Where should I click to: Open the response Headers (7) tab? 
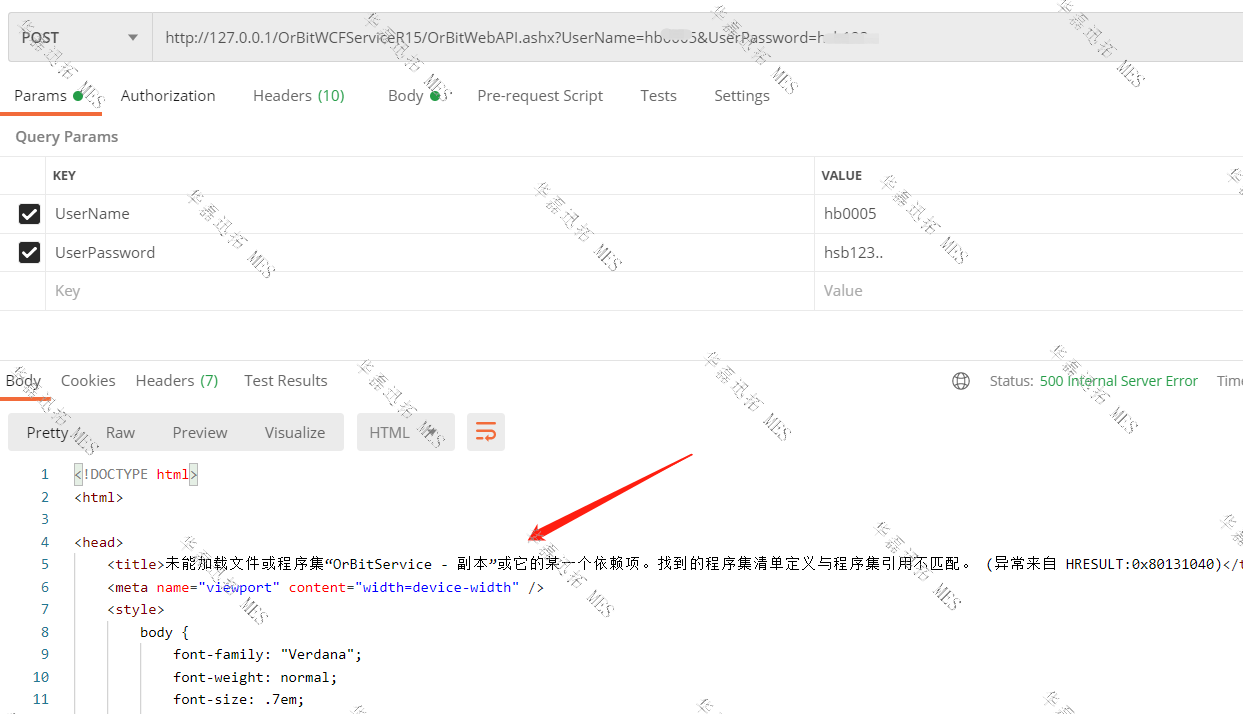tap(177, 381)
